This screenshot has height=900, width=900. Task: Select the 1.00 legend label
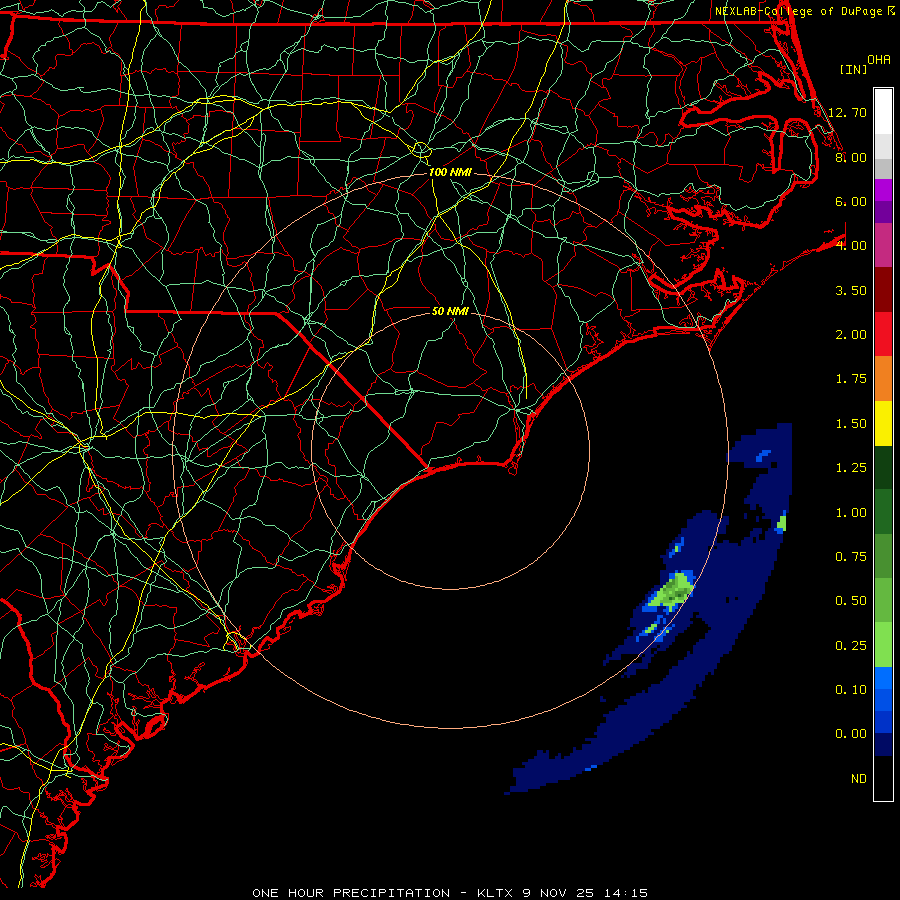pos(851,513)
